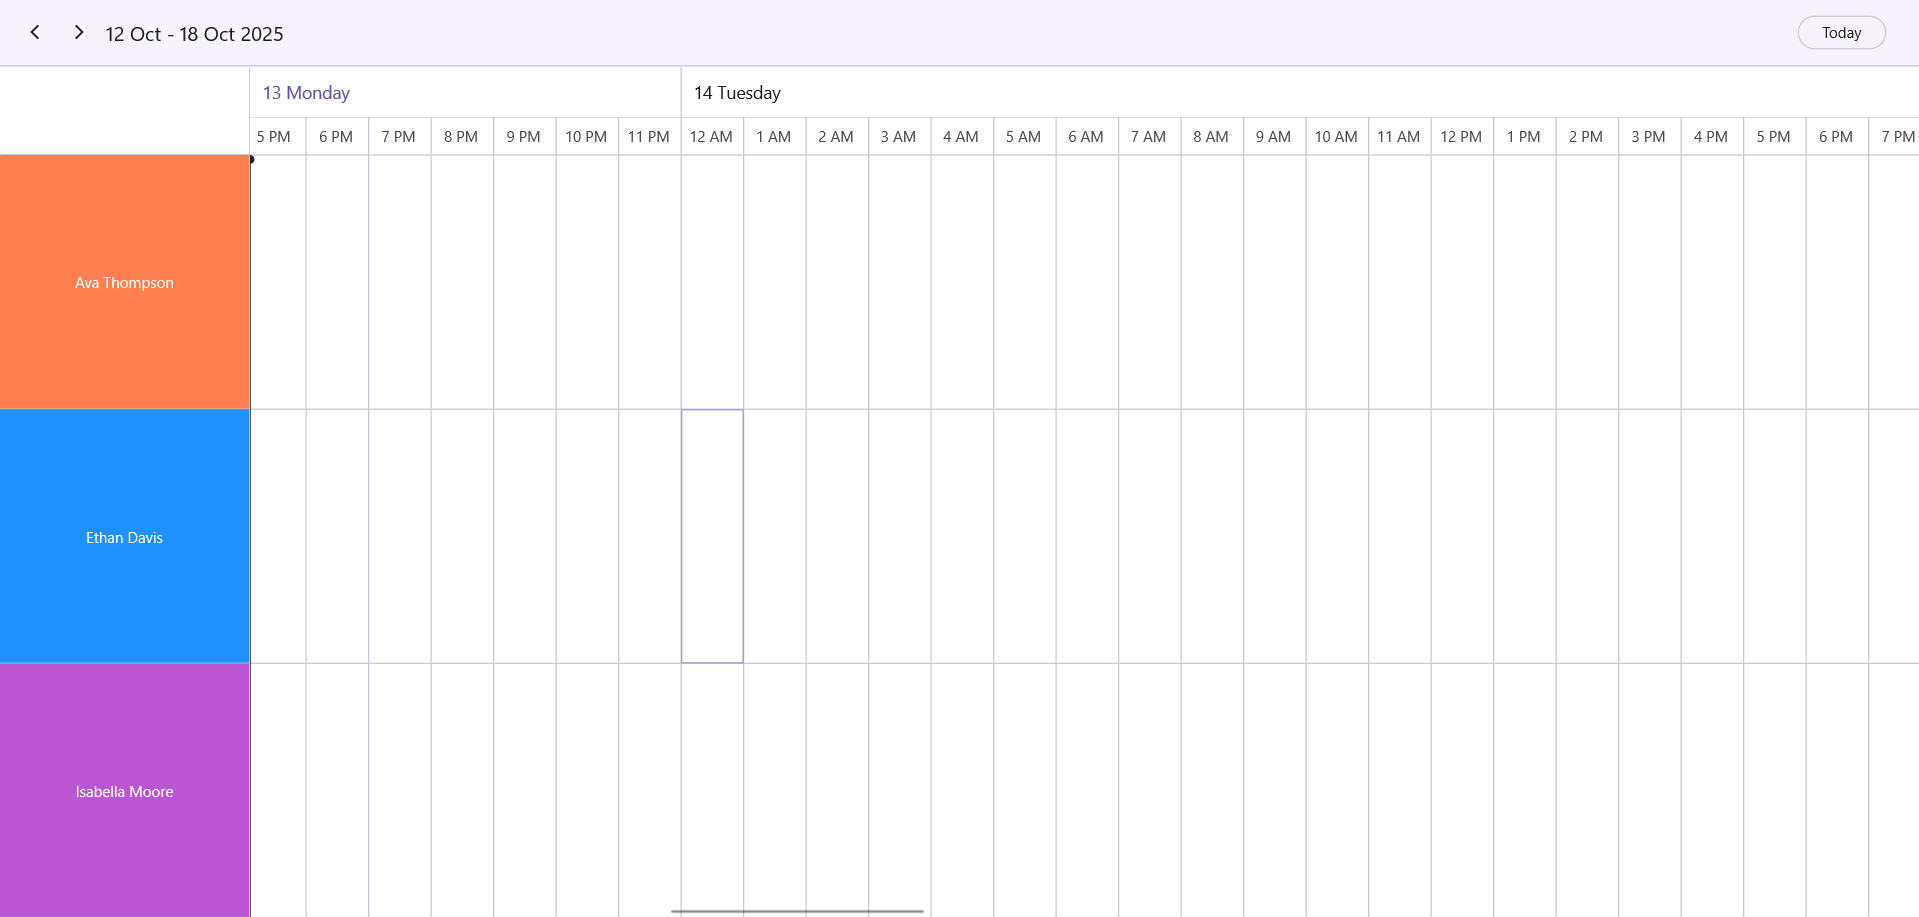
Task: Select the Ava Thompson resource row
Action: [124, 282]
